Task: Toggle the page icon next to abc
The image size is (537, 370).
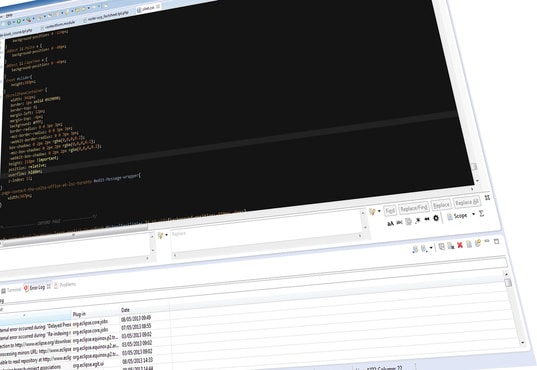Action: click(x=409, y=221)
